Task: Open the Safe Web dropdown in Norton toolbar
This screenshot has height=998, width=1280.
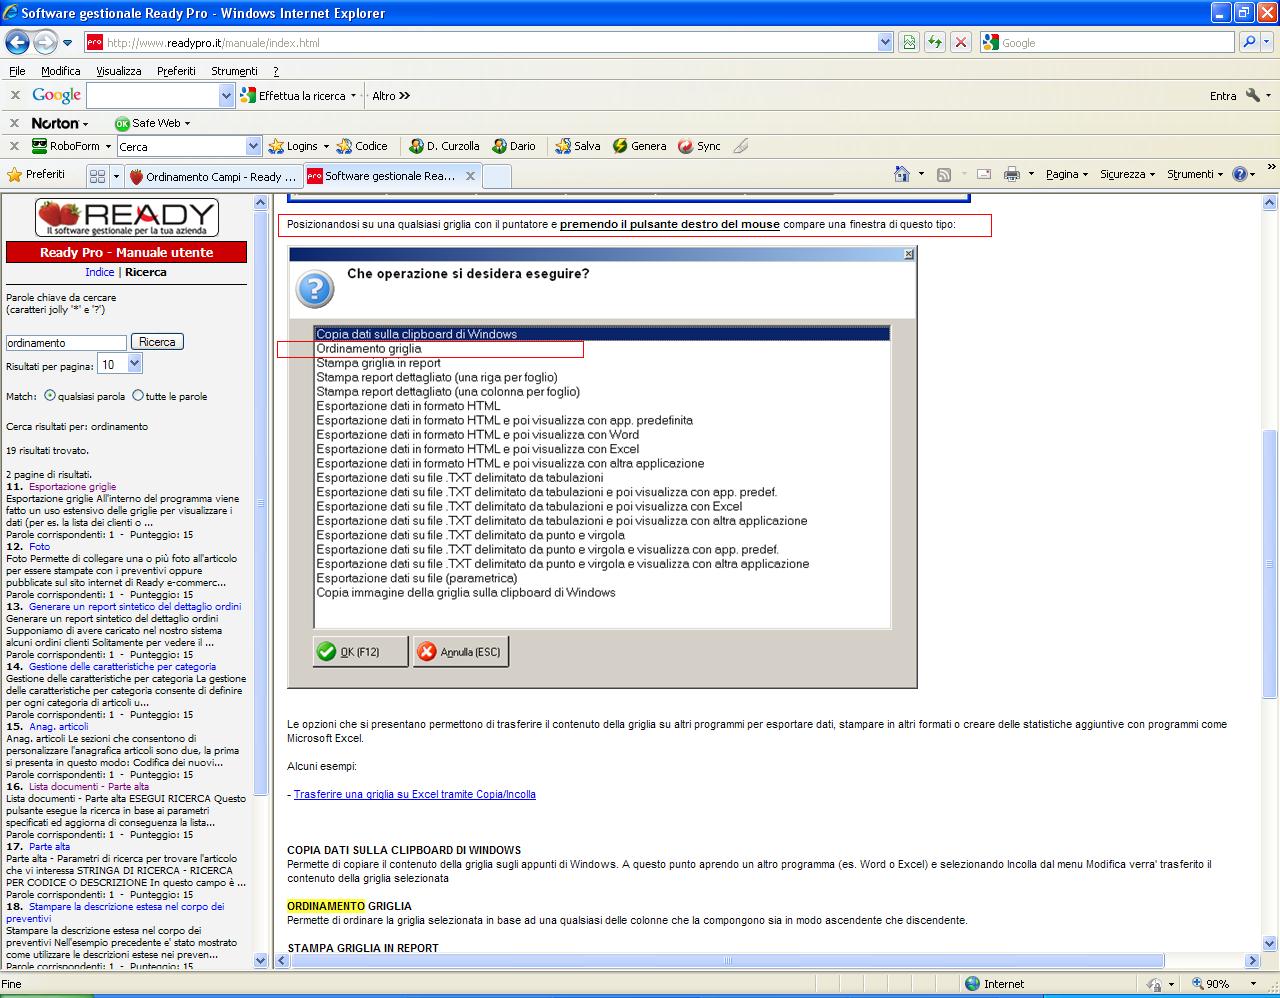Action: coord(187,123)
